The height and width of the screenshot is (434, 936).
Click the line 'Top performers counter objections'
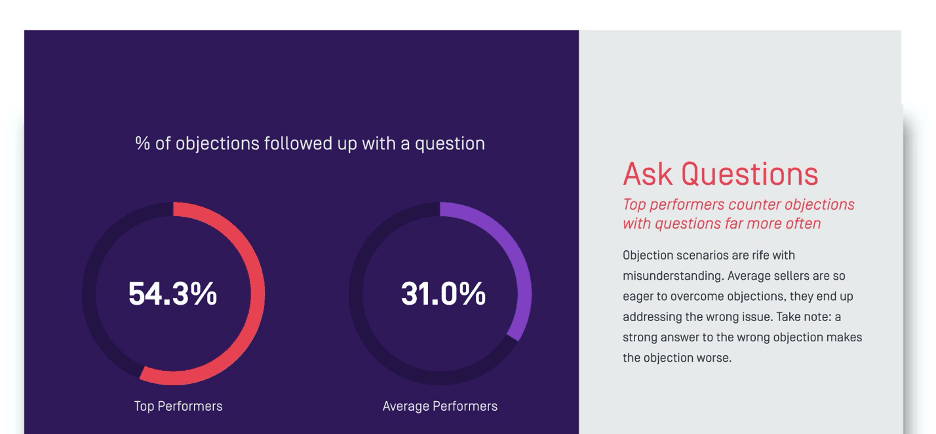click(738, 204)
